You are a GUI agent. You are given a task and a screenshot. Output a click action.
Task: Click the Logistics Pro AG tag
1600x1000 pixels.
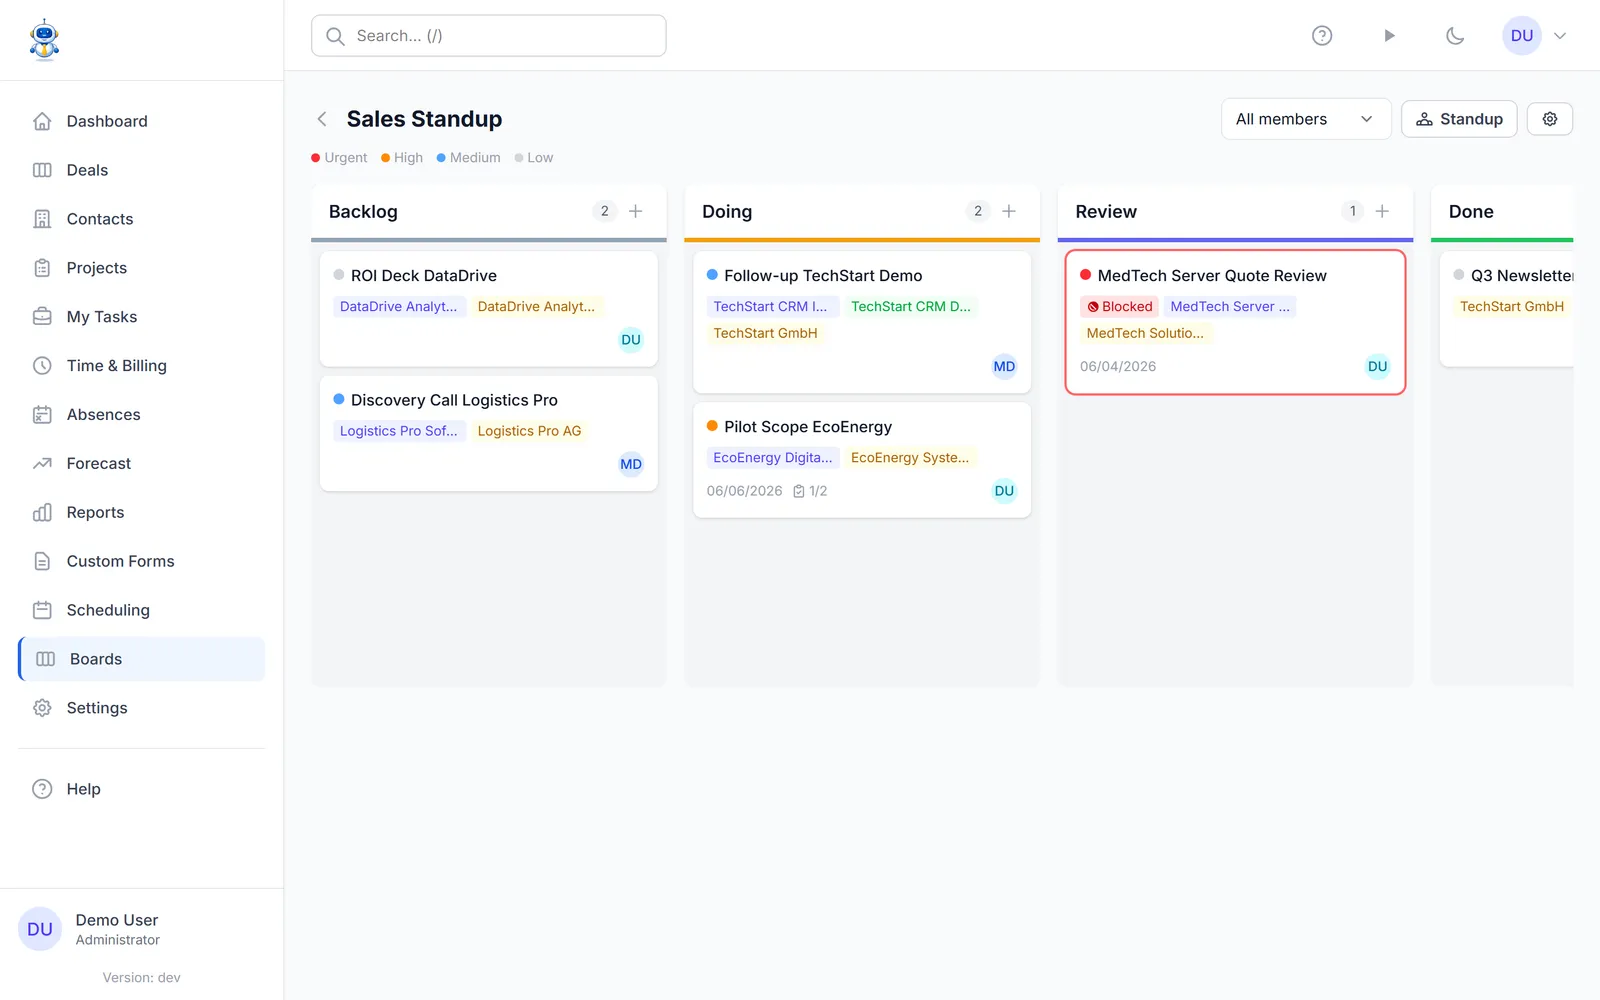tap(529, 431)
